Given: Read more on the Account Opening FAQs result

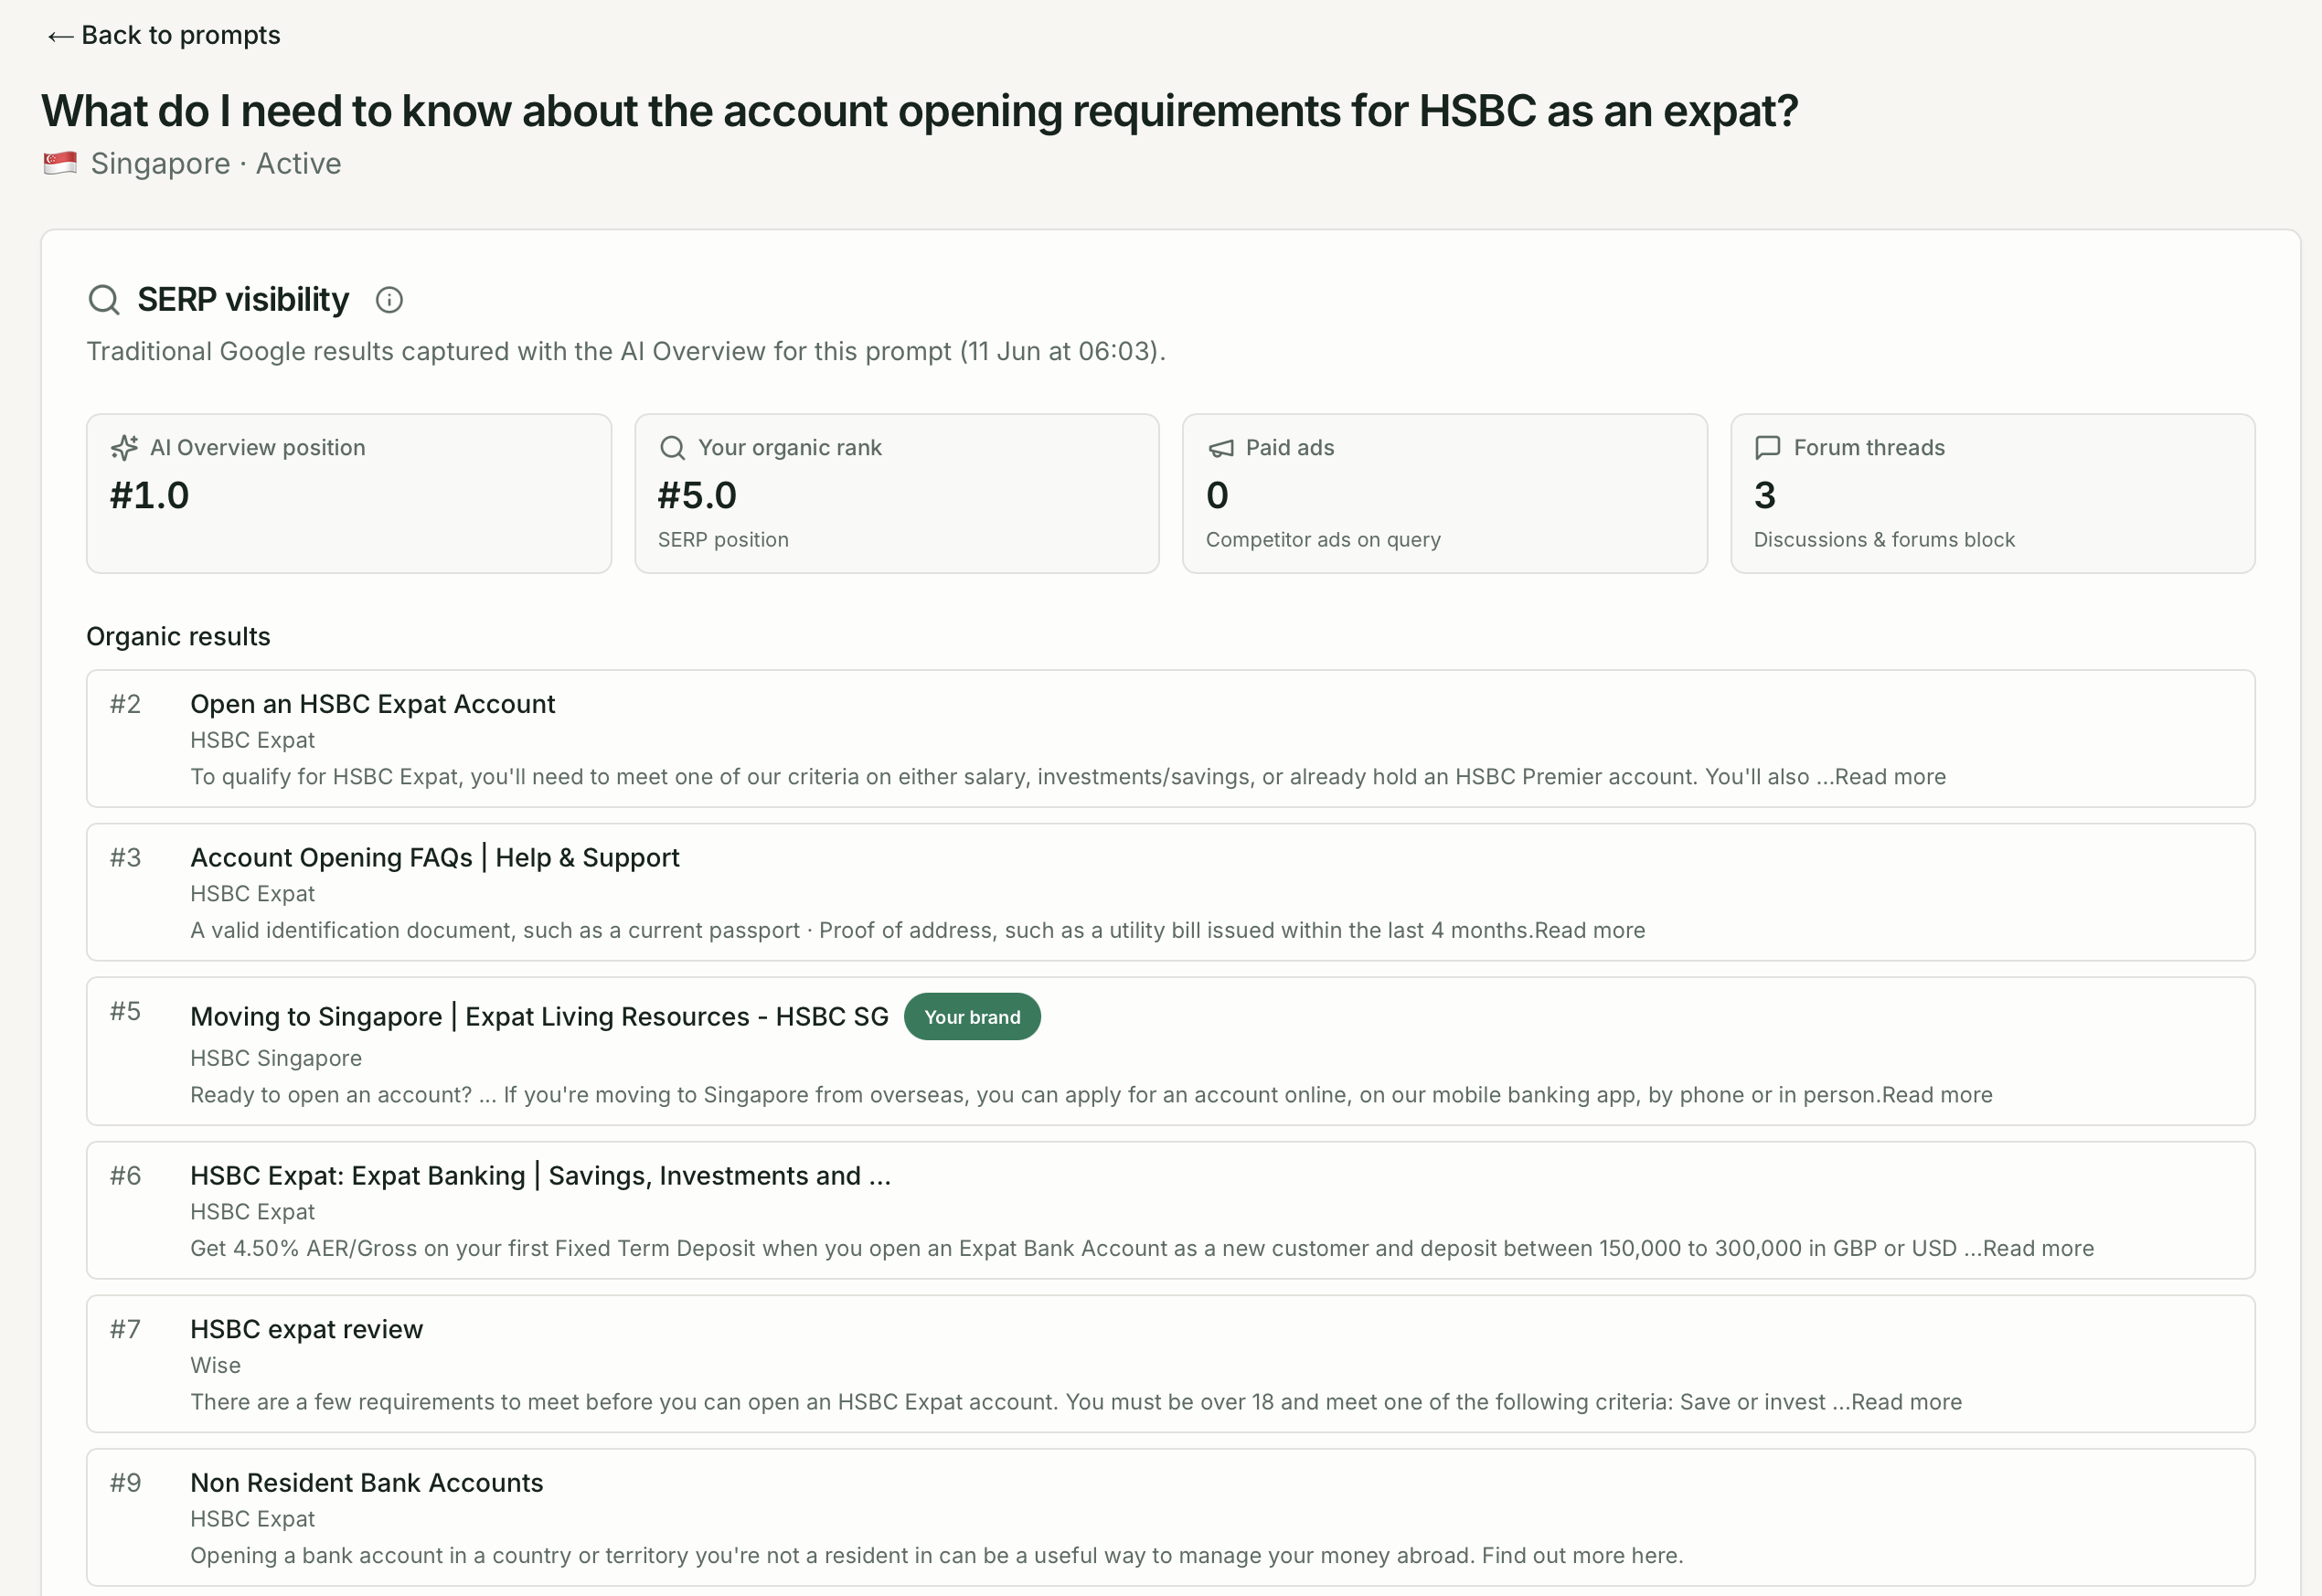Looking at the screenshot, I should [1590, 930].
